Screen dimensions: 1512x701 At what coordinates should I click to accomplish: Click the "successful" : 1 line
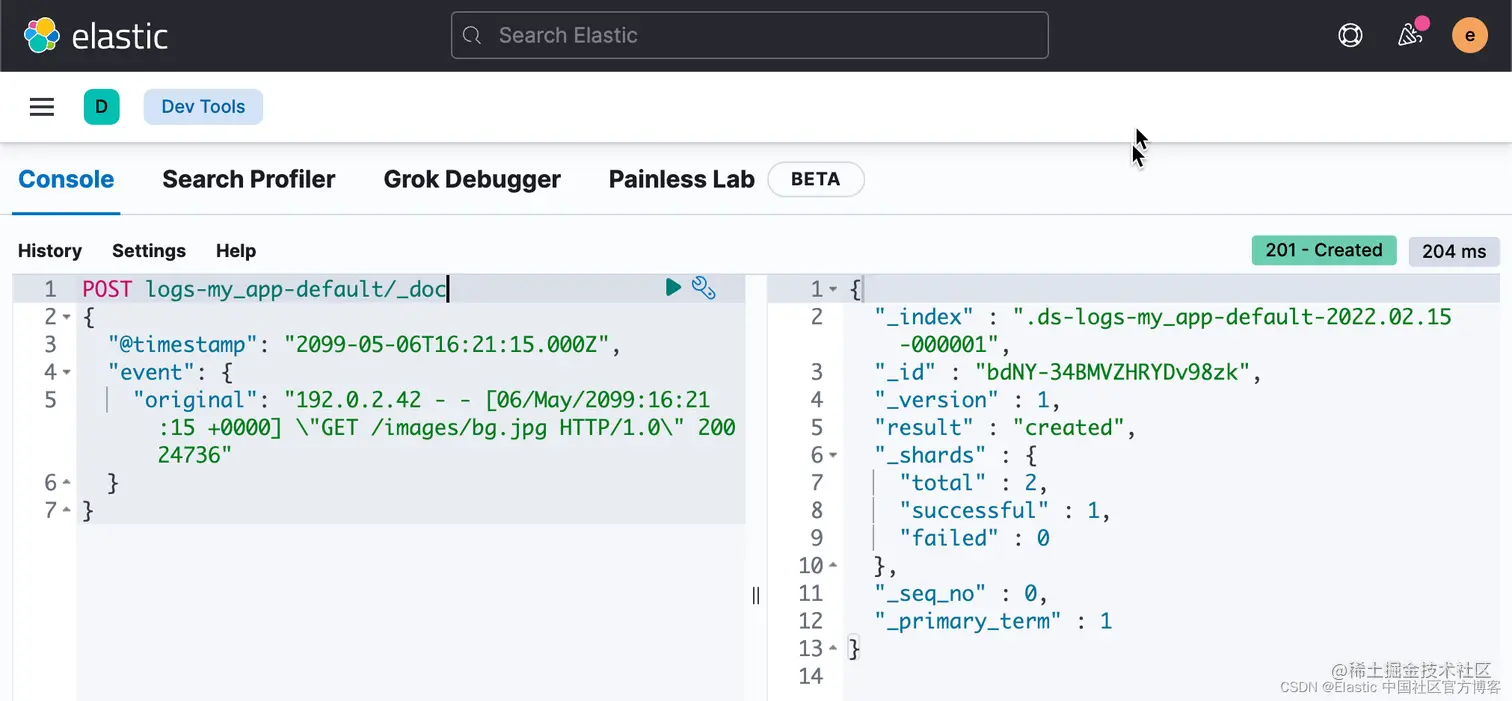tap(1005, 511)
